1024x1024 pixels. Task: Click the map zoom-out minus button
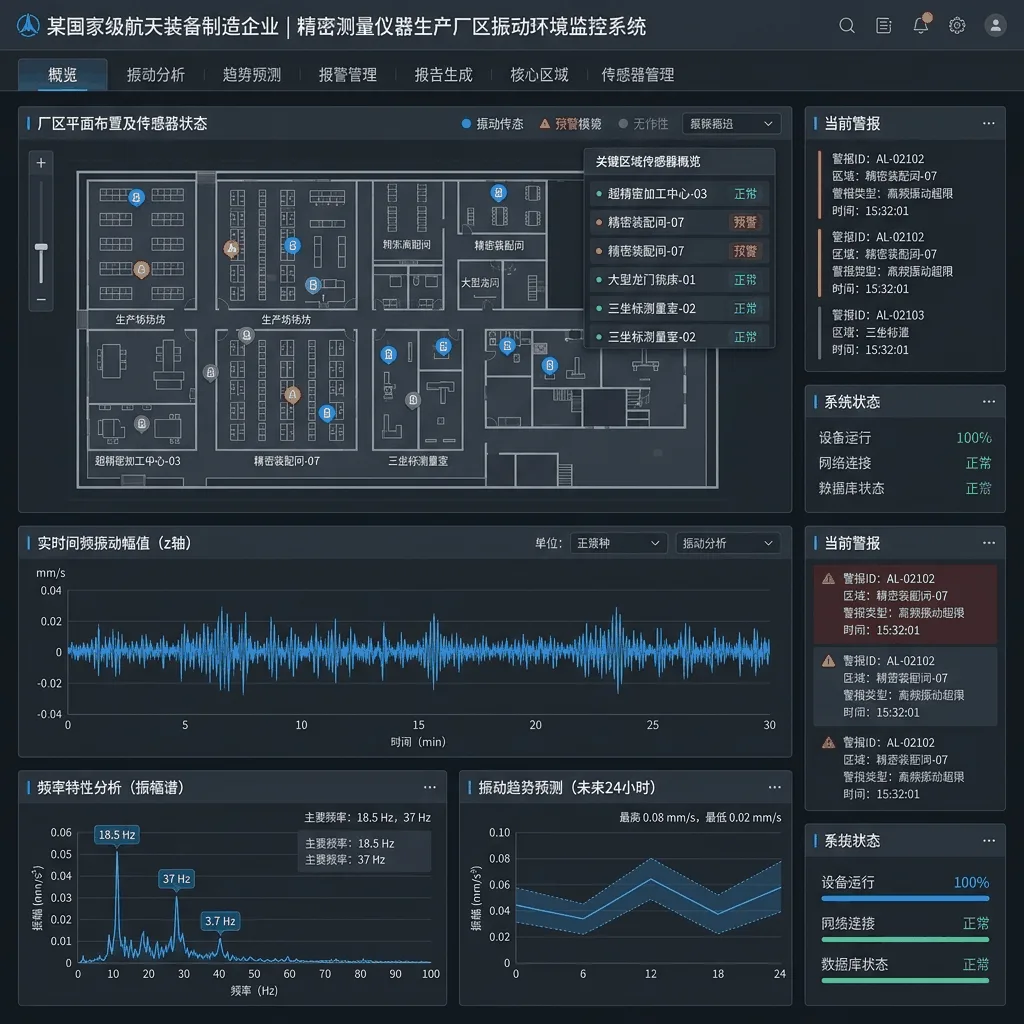point(41,300)
